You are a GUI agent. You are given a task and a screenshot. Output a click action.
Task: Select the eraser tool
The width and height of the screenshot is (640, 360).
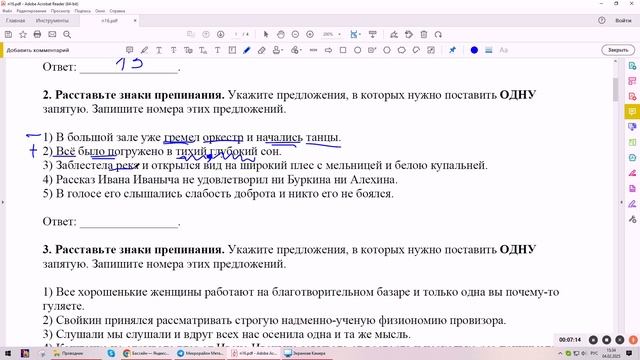point(261,50)
